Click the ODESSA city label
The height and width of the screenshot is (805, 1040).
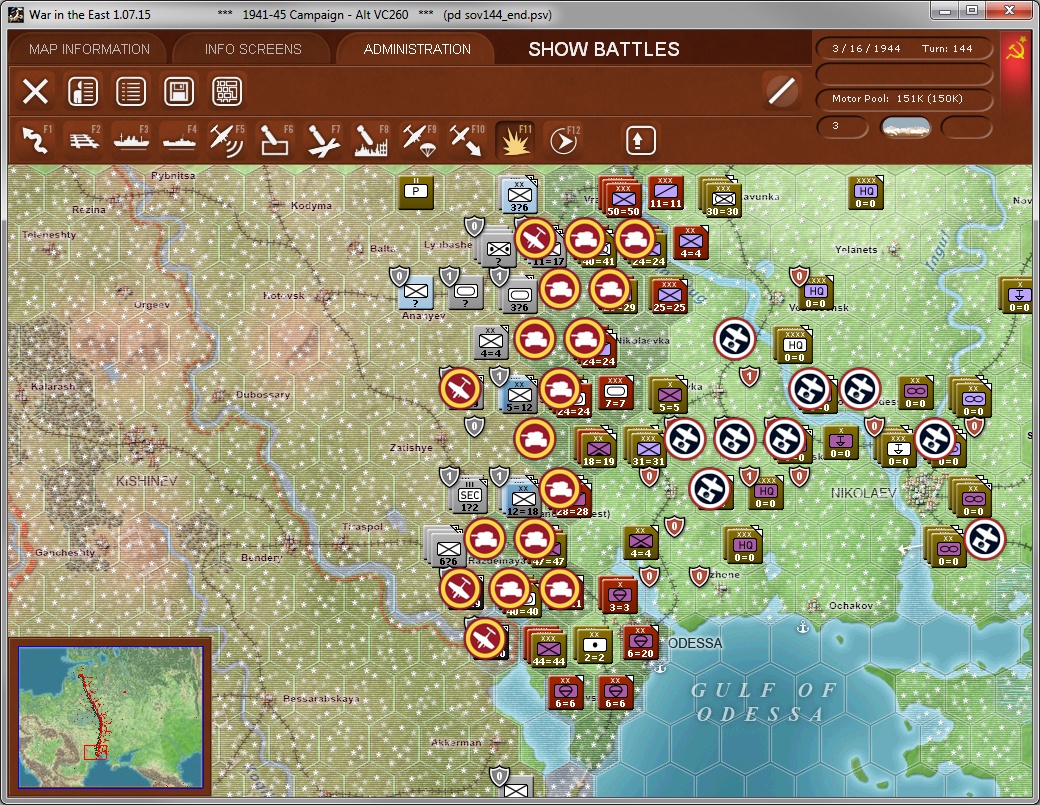(695, 643)
